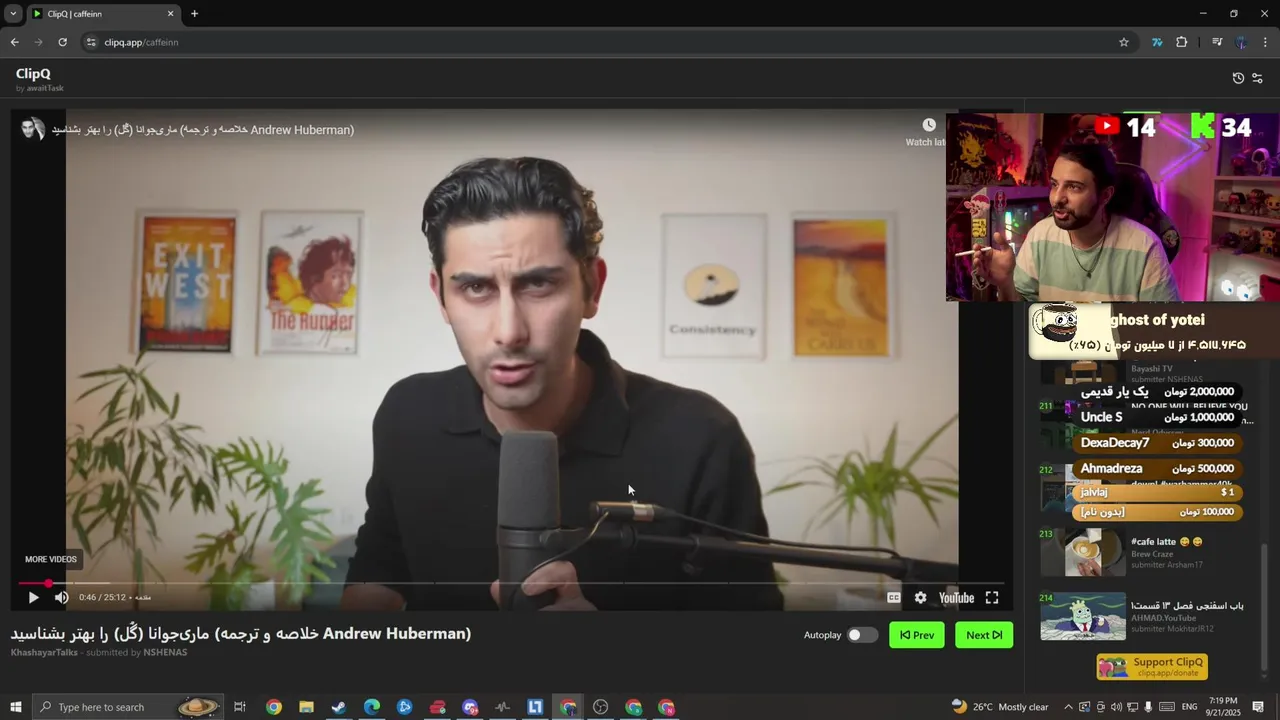Play the Andrew Huberman video
The width and height of the screenshot is (1280, 720).
click(33, 598)
